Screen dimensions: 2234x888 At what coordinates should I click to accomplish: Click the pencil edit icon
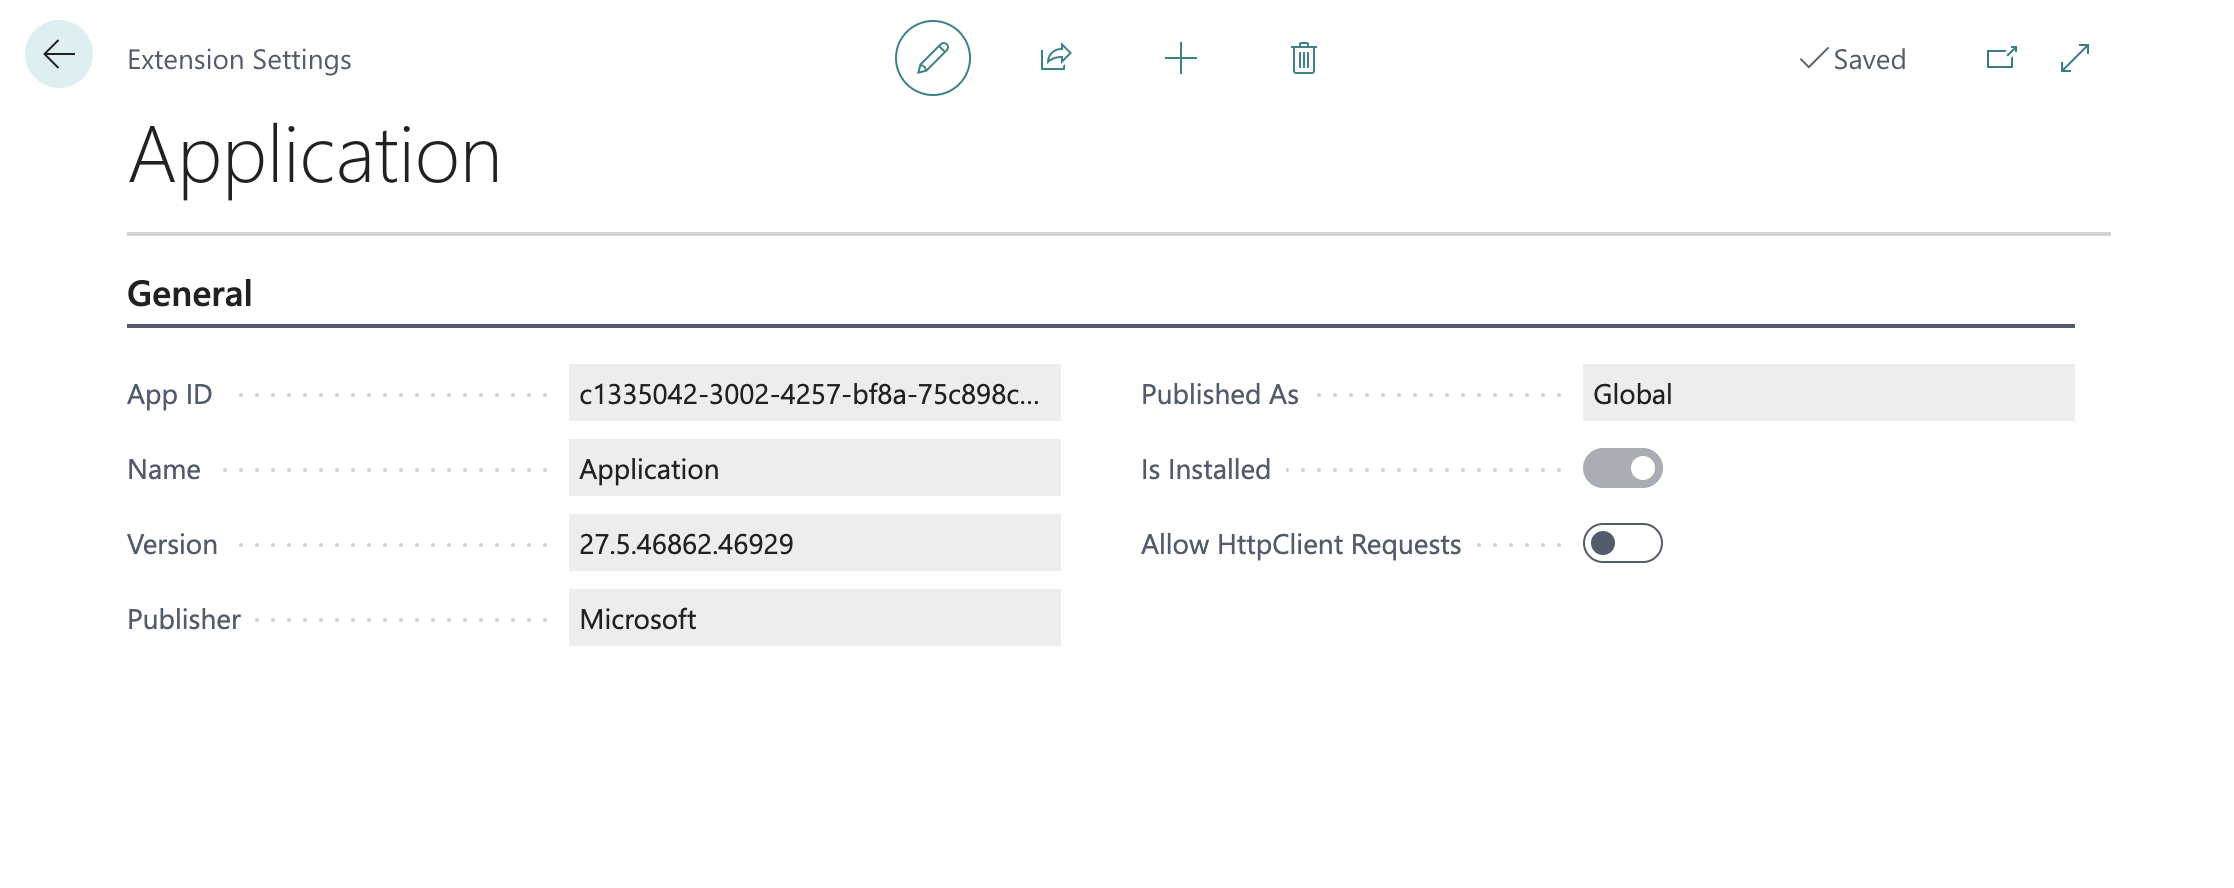coord(933,58)
